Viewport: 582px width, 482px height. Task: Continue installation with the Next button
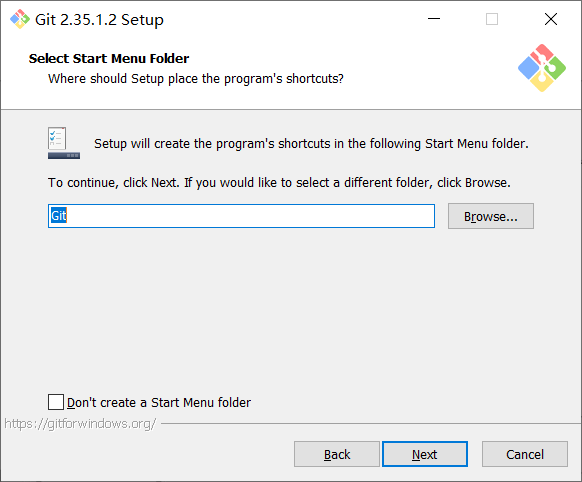click(x=425, y=454)
